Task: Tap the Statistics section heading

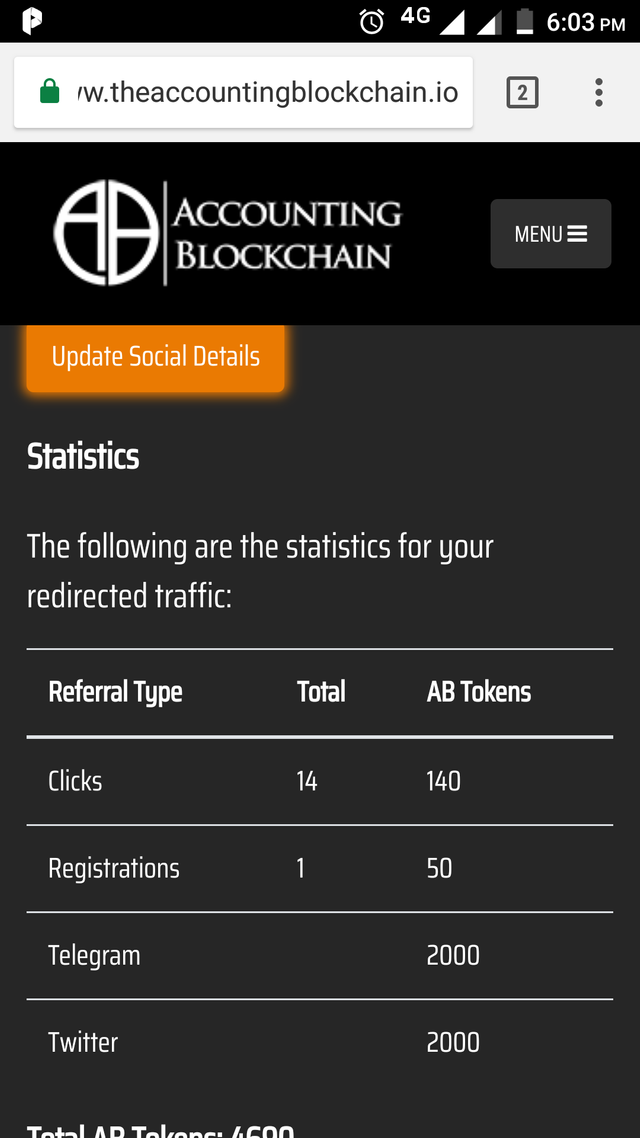Action: click(83, 457)
